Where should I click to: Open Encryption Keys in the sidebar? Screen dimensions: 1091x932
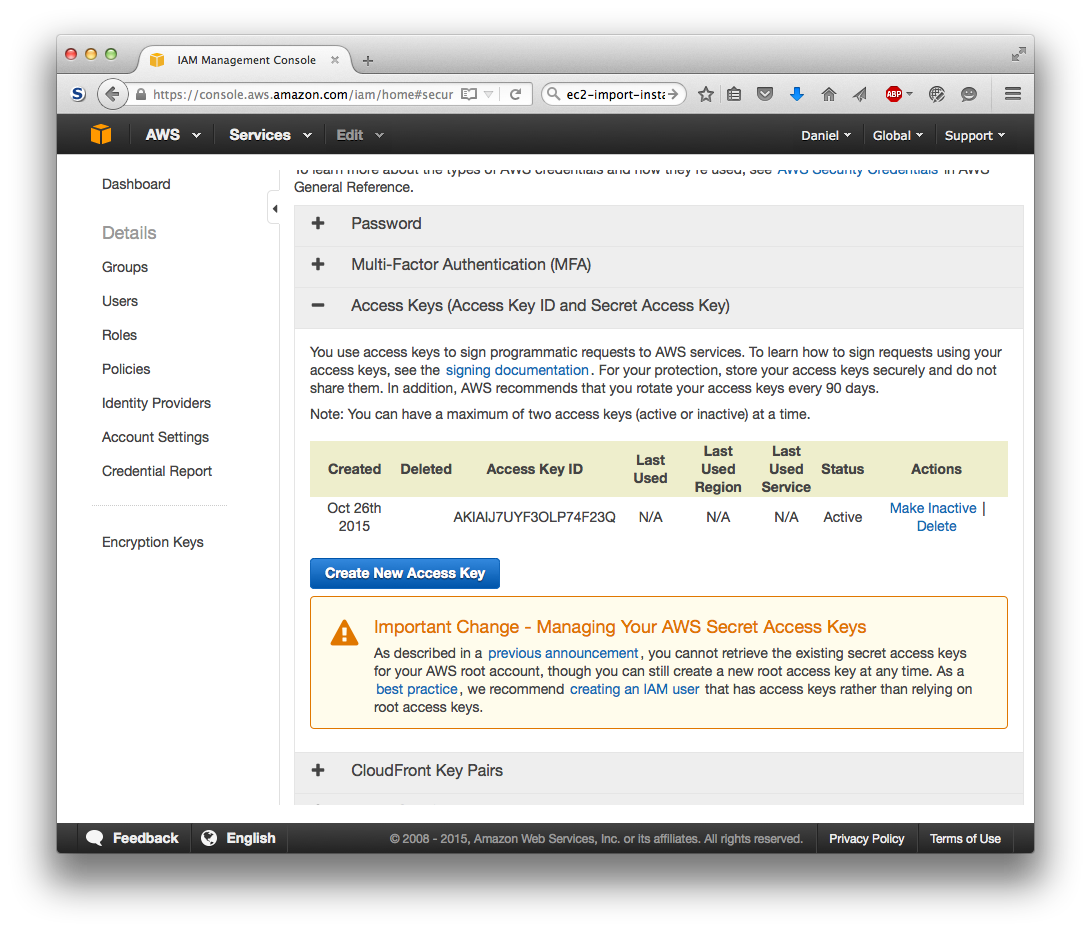tap(152, 542)
